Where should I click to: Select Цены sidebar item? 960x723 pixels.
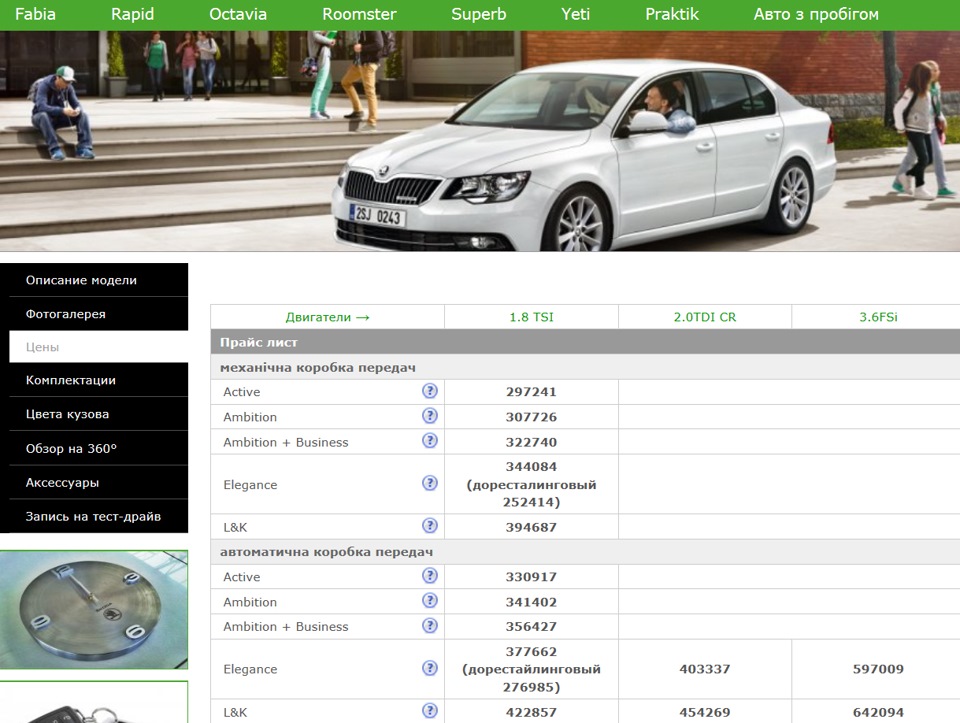click(99, 347)
